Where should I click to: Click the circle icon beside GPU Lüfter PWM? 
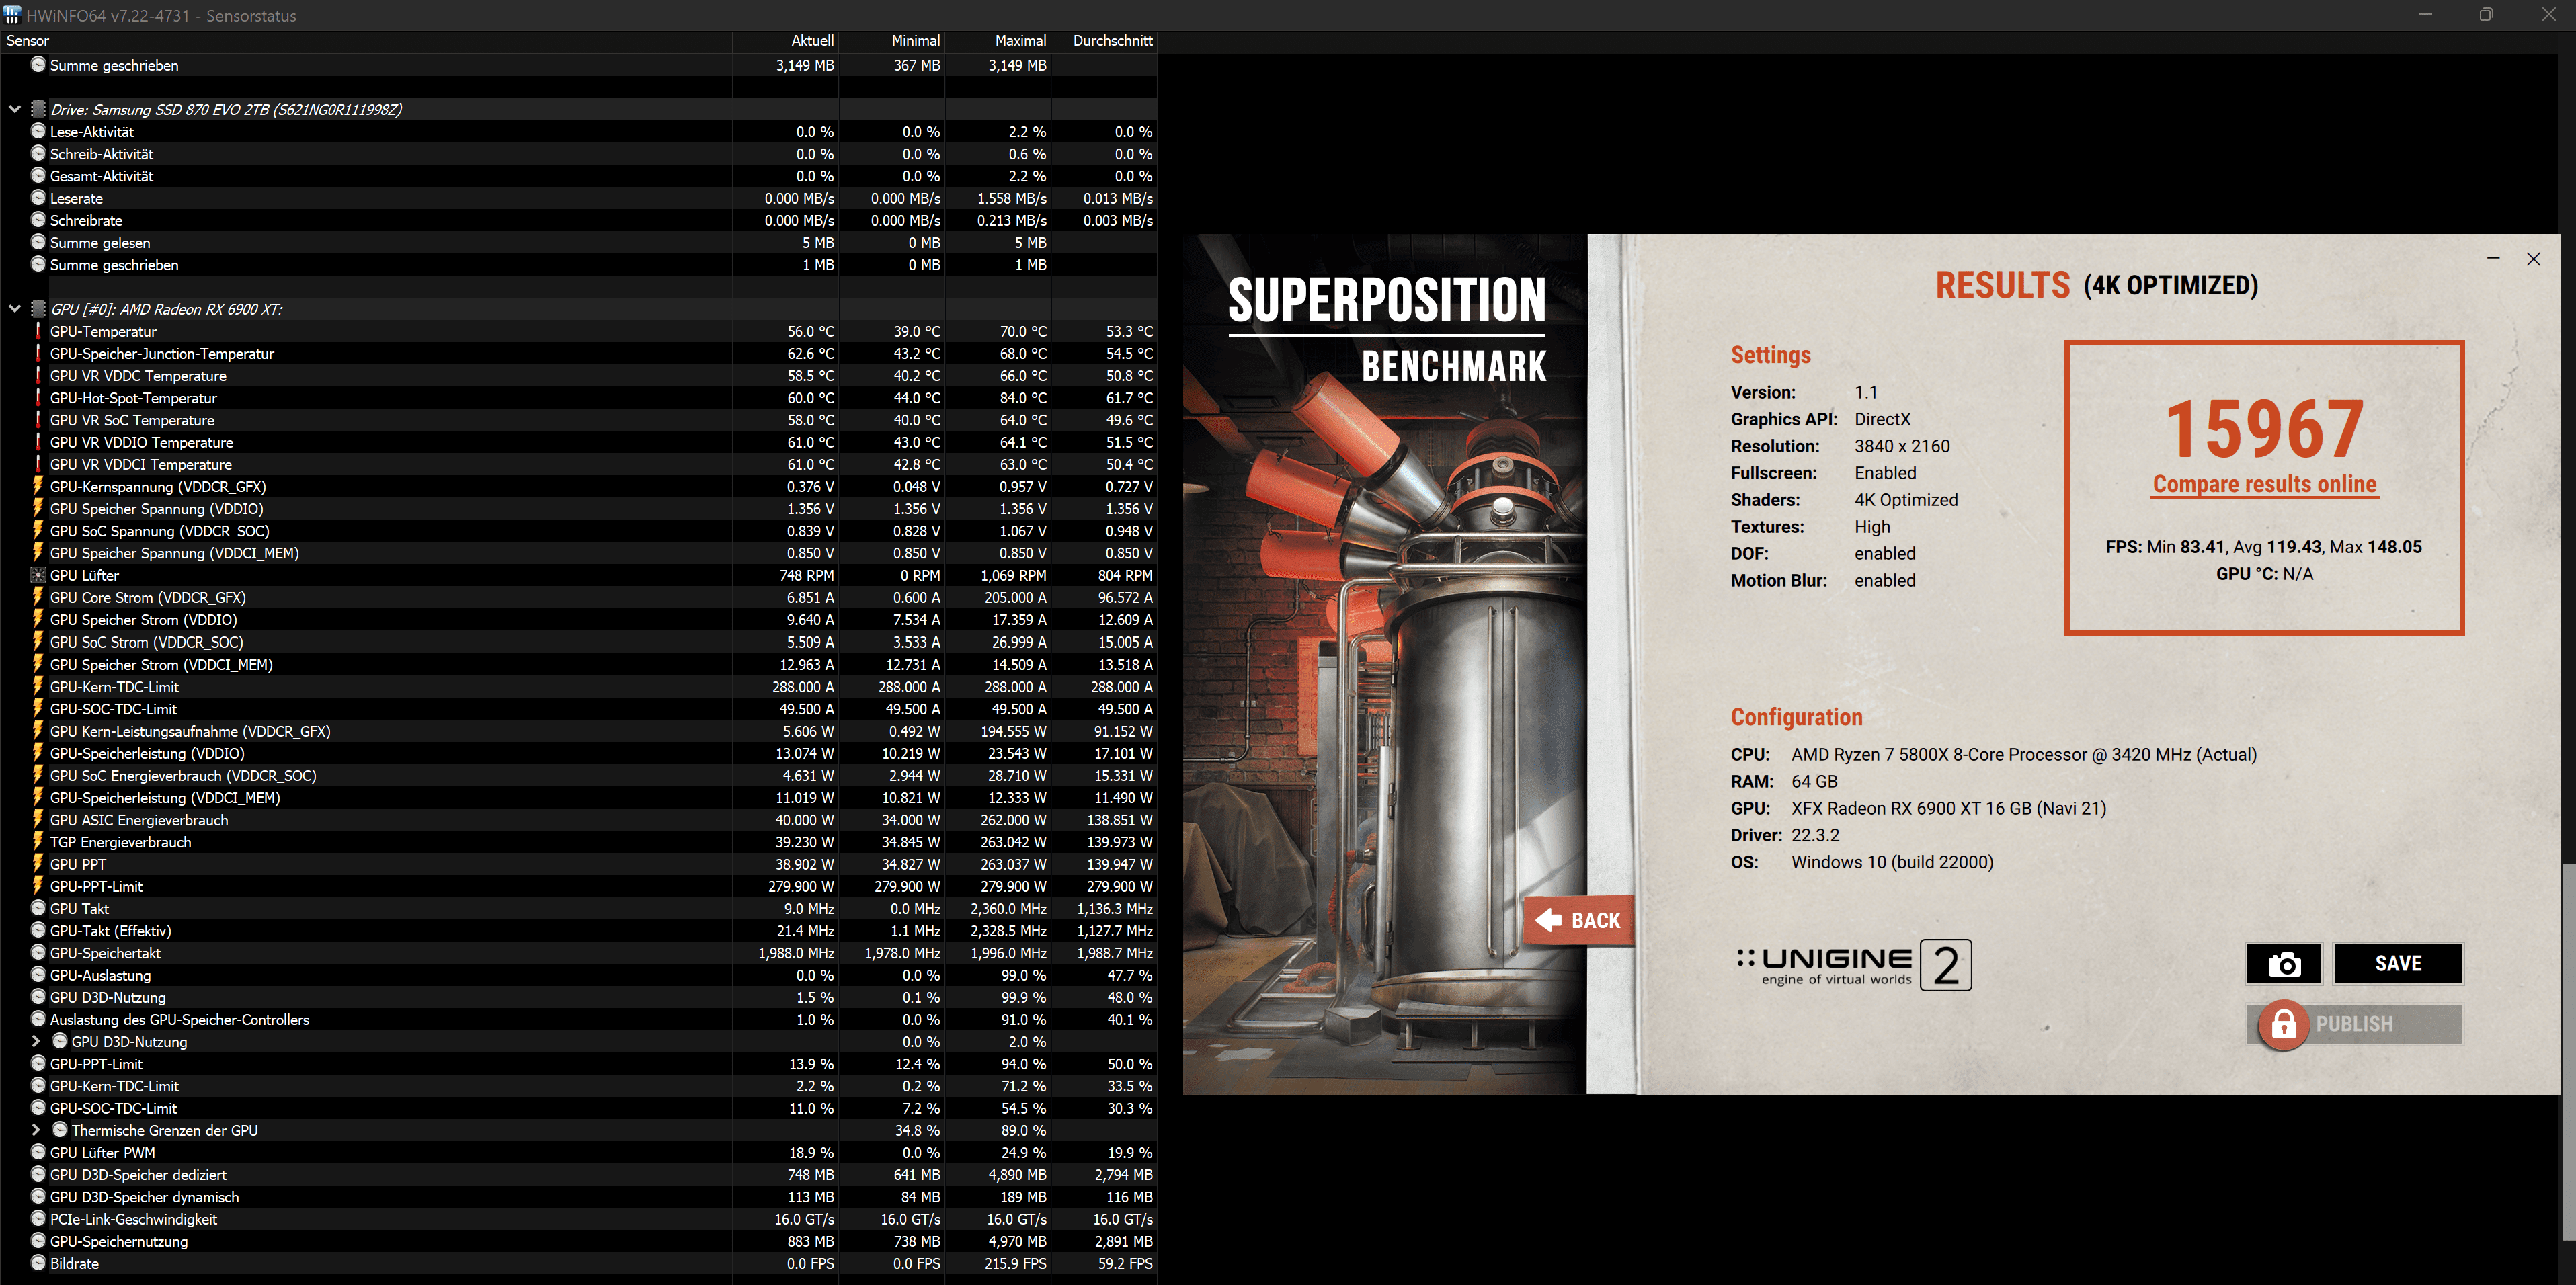(x=38, y=1152)
